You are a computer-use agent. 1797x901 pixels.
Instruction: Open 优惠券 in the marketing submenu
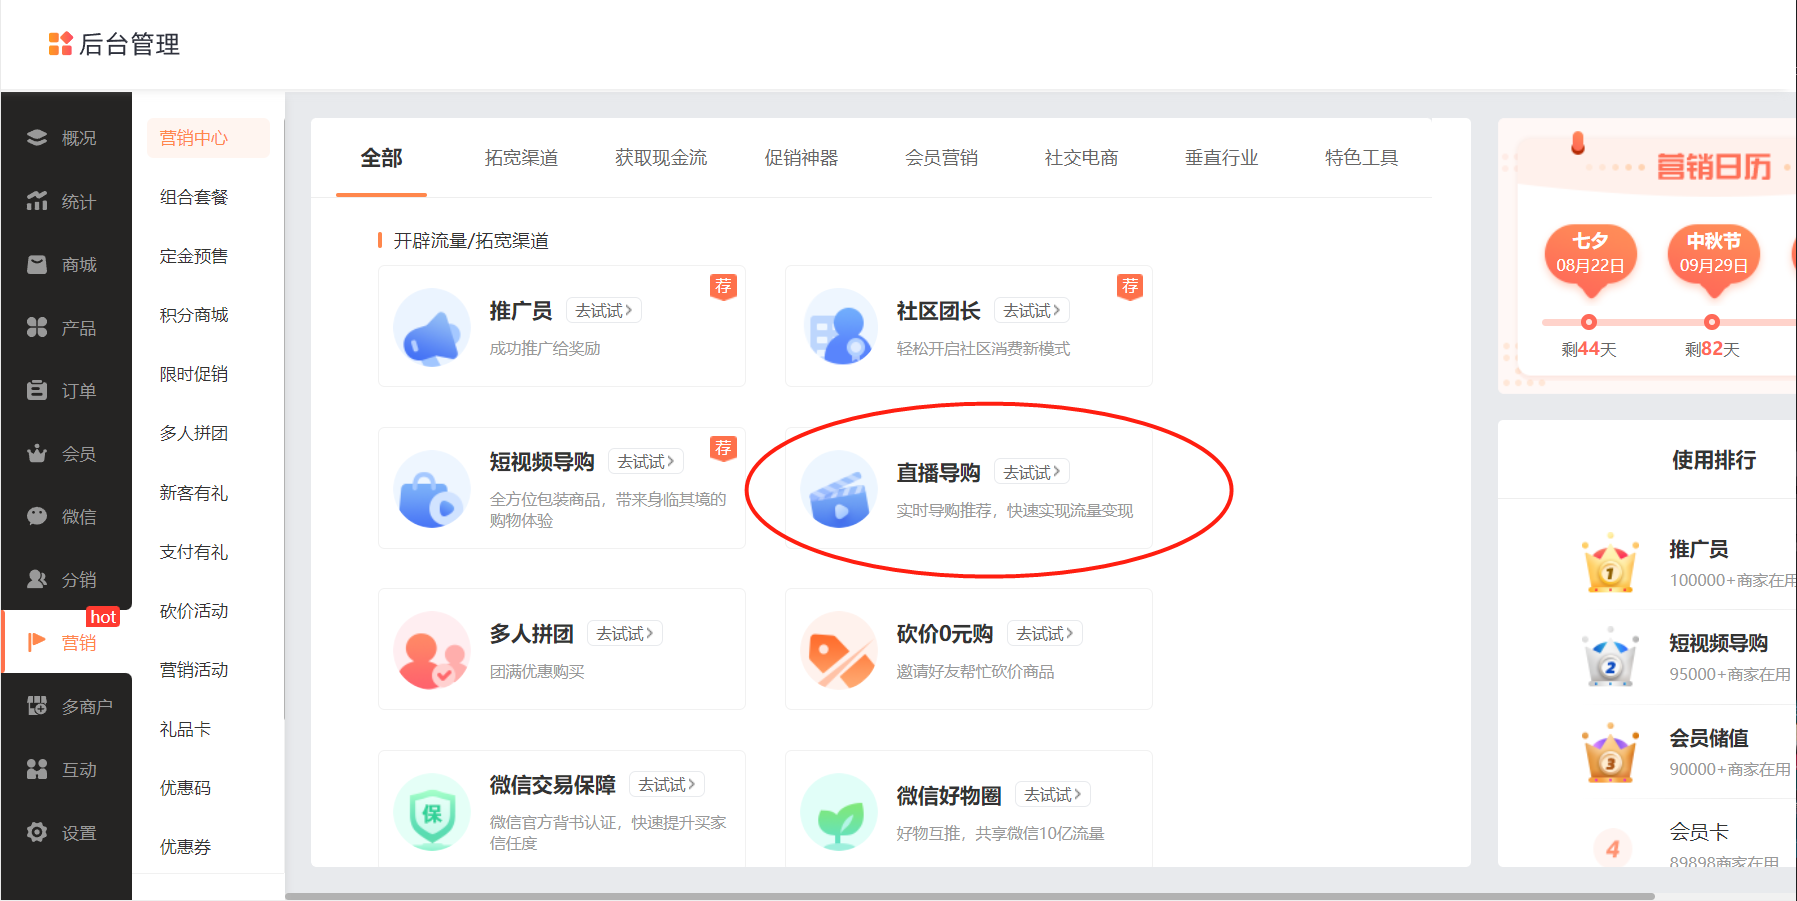(185, 847)
